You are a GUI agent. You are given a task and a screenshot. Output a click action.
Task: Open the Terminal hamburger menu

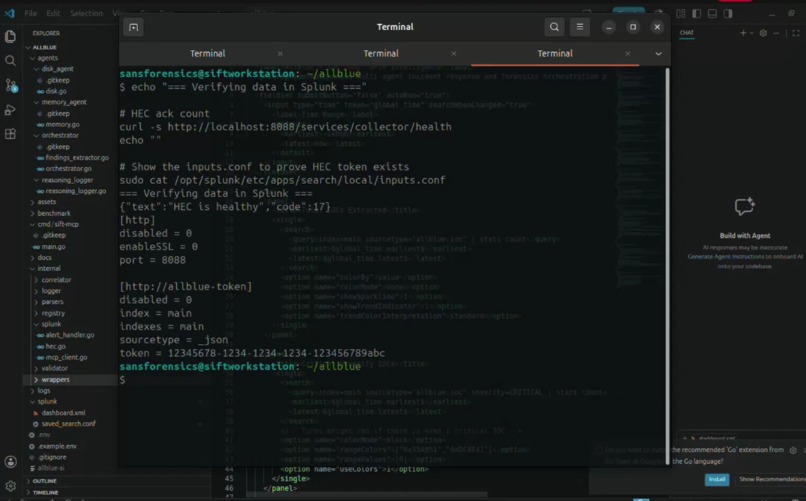click(x=580, y=27)
